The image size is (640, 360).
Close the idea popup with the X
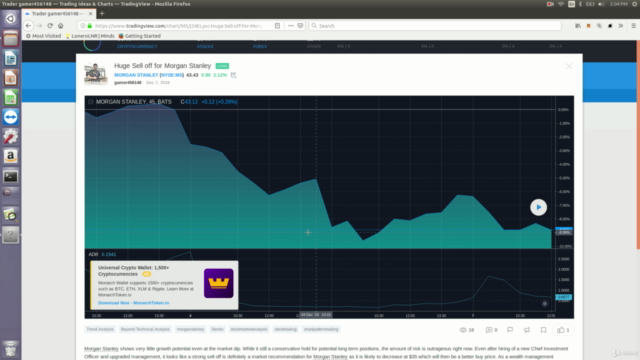[569, 66]
